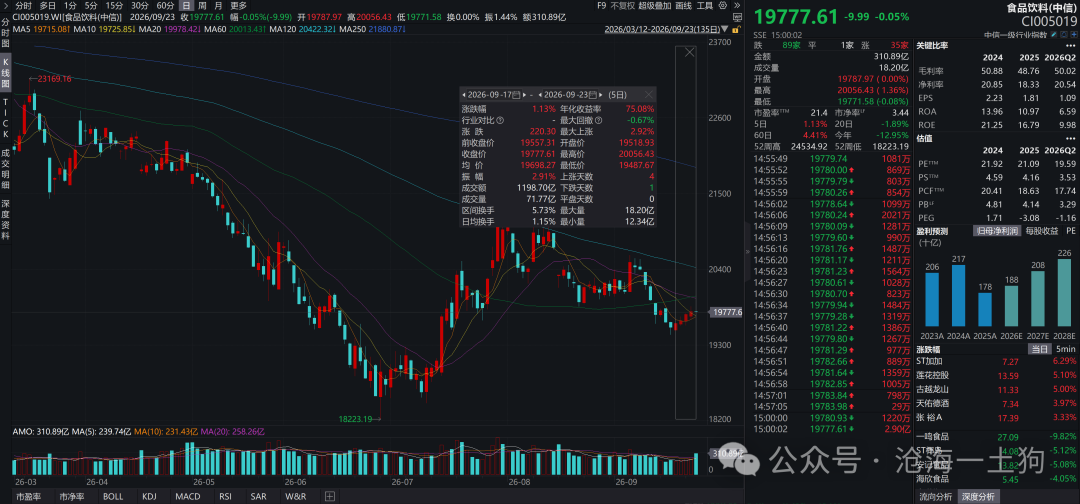The height and width of the screenshot is (504, 1080).
Task: Open 超级叠加 overlay option
Action: 655,6
